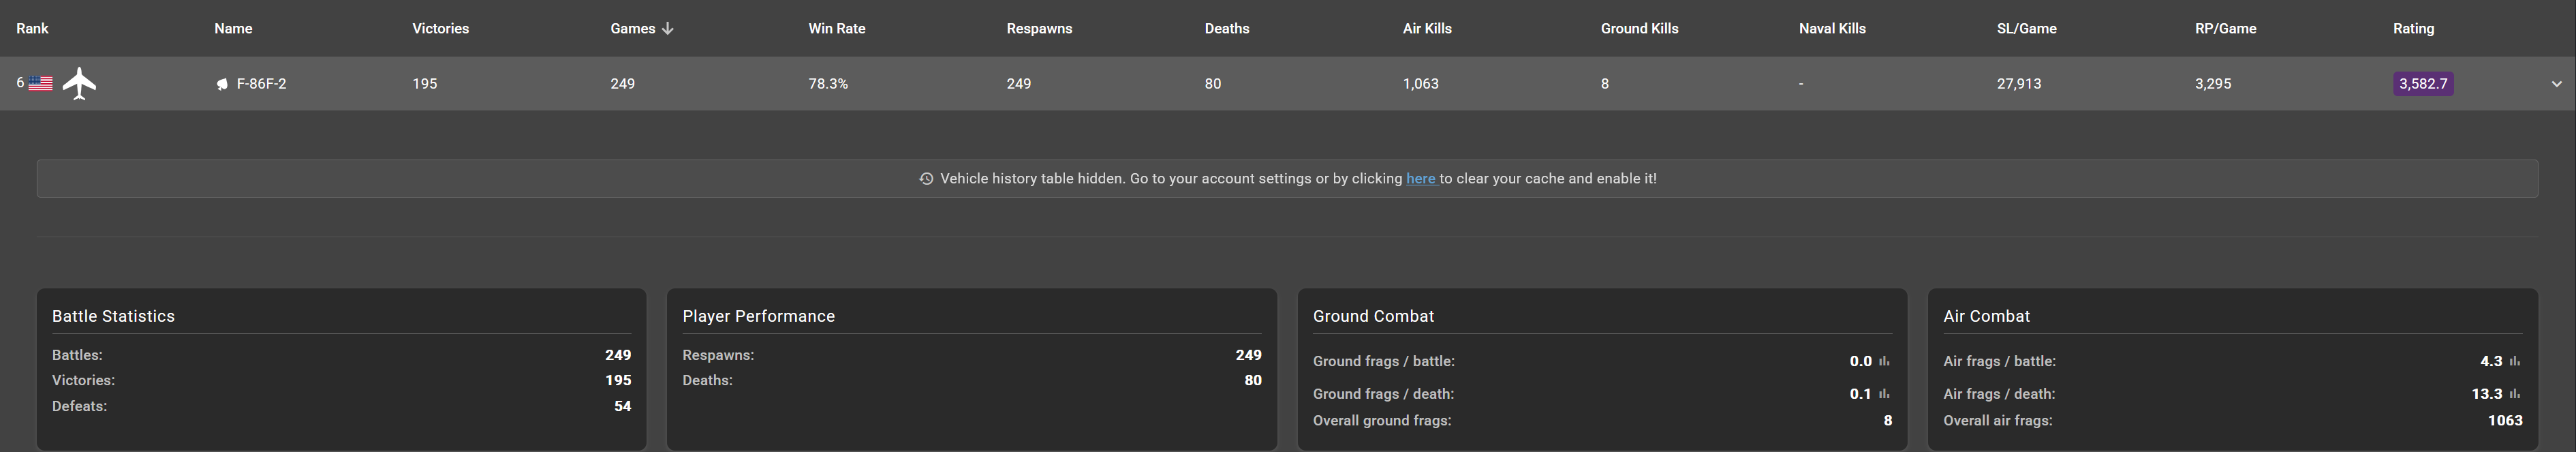
Task: Click the airplane vehicle type icon
Action: tap(79, 84)
